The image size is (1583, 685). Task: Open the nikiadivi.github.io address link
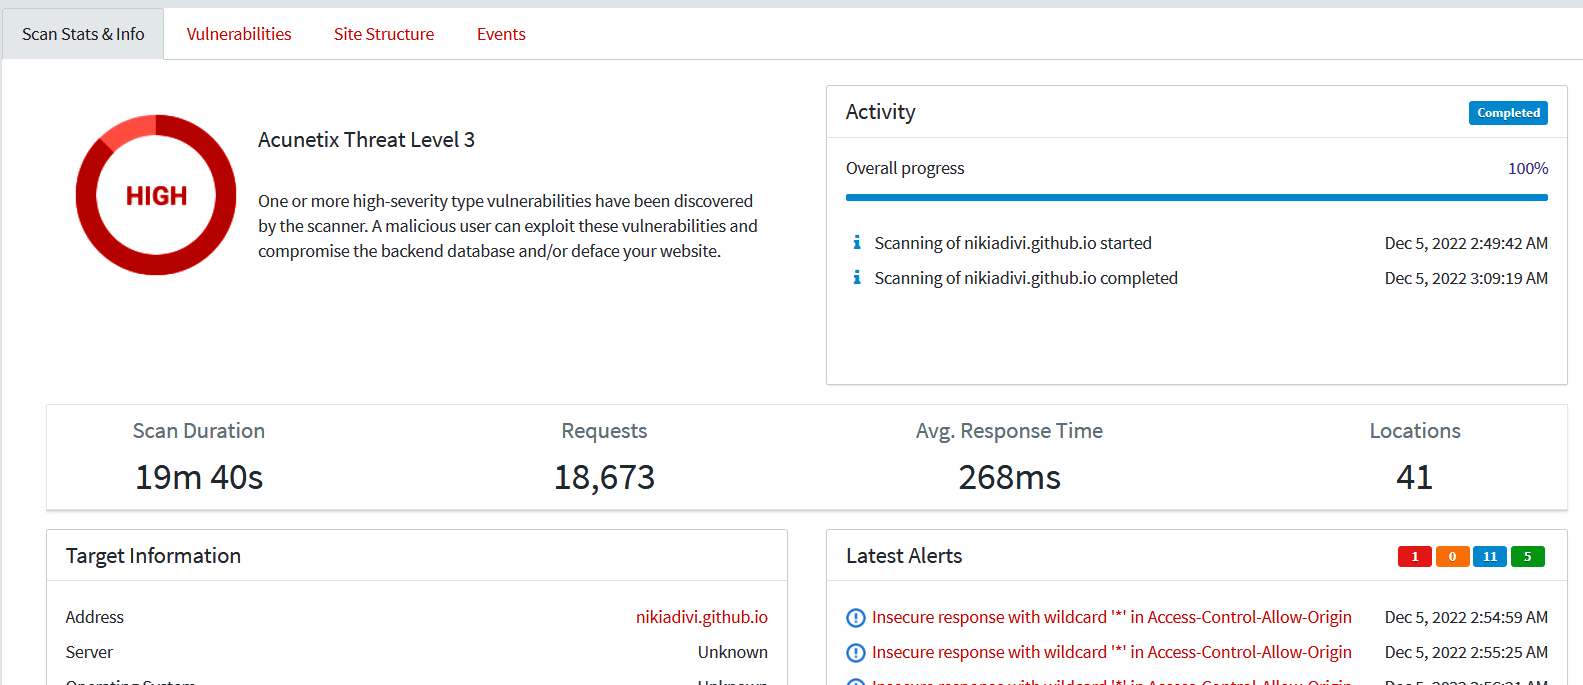click(x=701, y=617)
